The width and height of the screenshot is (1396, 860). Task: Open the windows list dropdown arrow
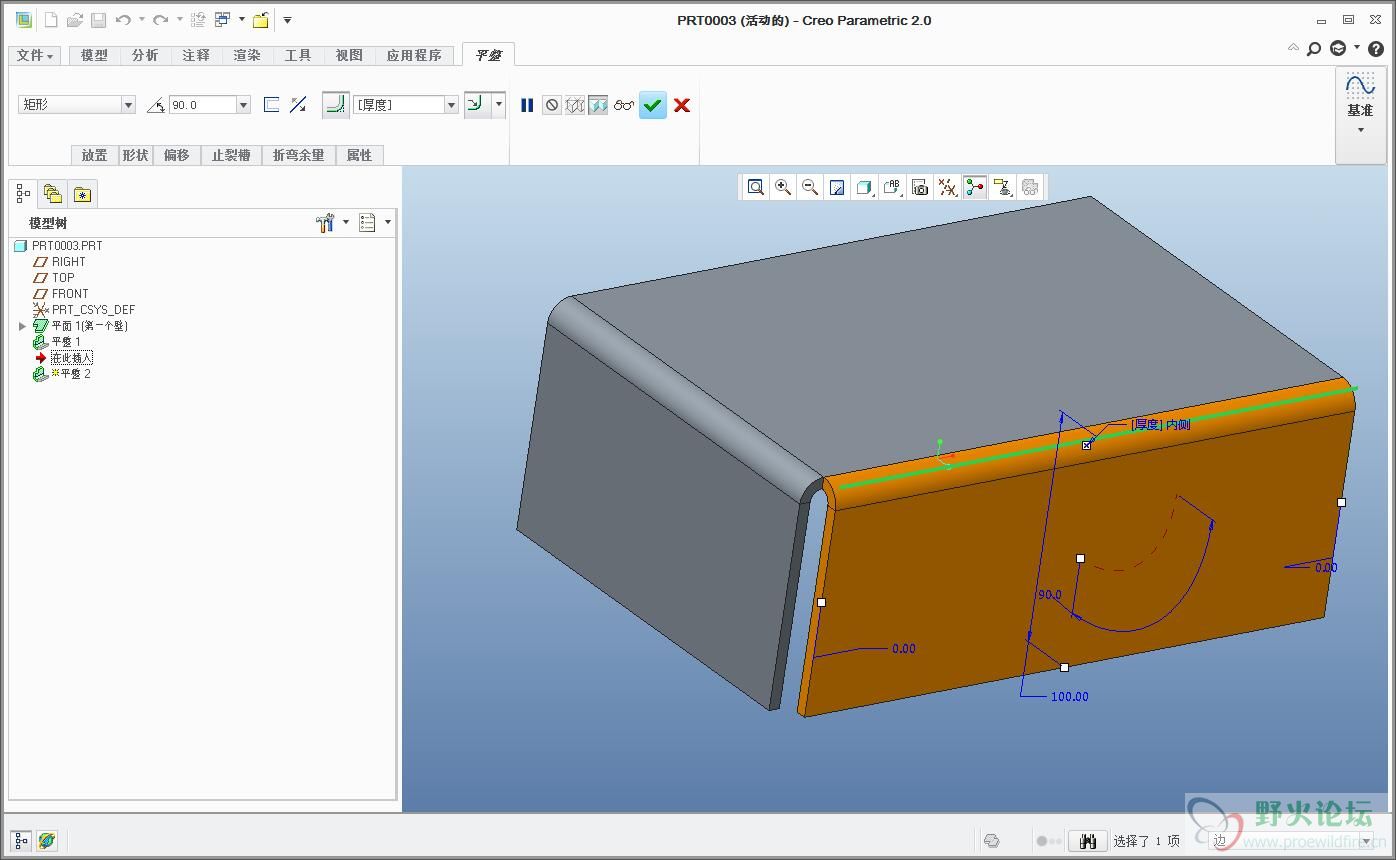[241, 20]
